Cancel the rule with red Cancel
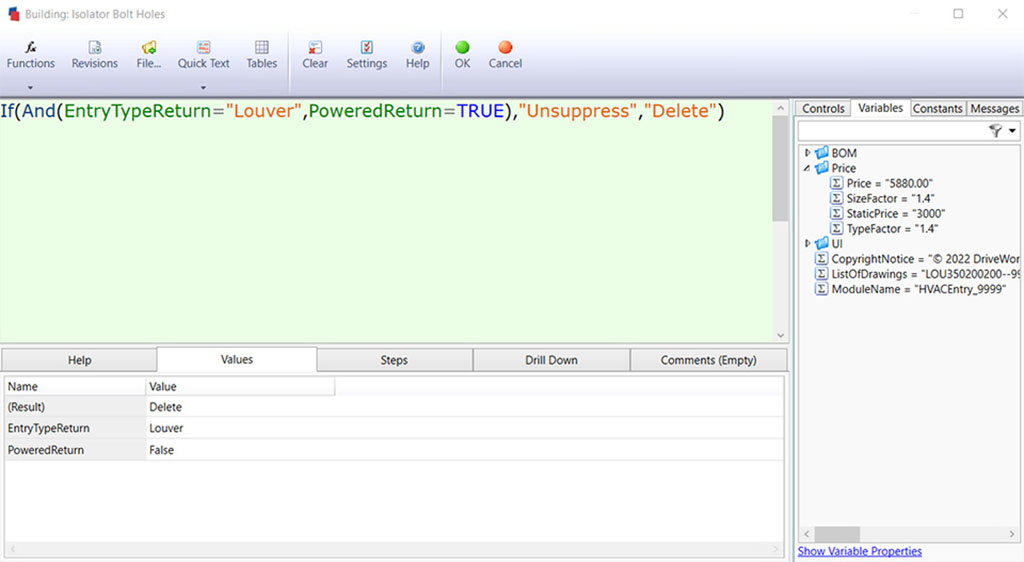Screen dimensions: 1024x562 click(505, 55)
